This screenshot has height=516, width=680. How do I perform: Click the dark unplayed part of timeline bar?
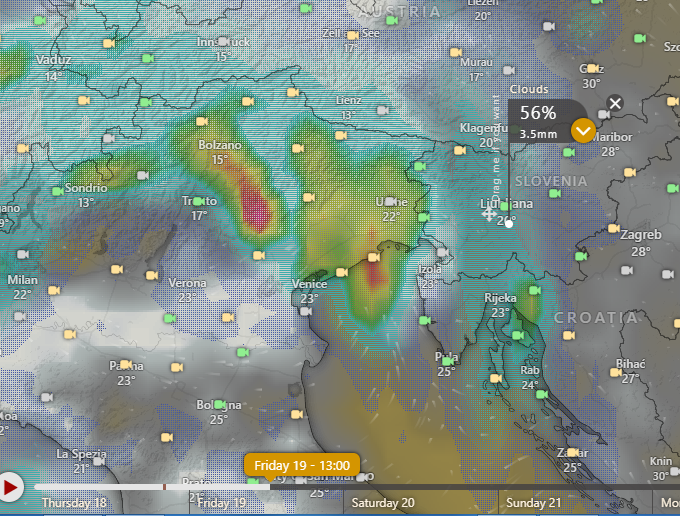474,487
